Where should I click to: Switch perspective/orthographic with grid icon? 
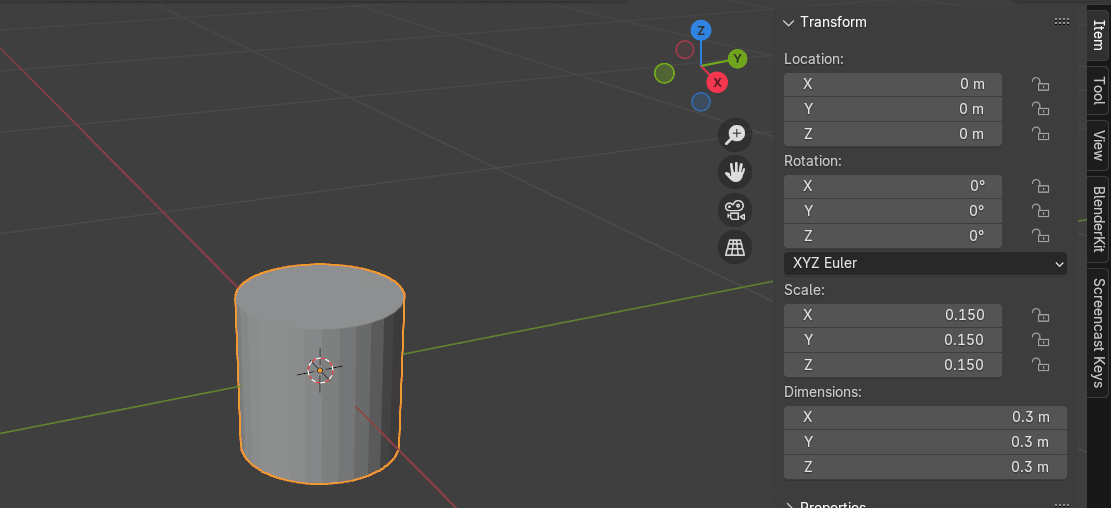click(735, 247)
